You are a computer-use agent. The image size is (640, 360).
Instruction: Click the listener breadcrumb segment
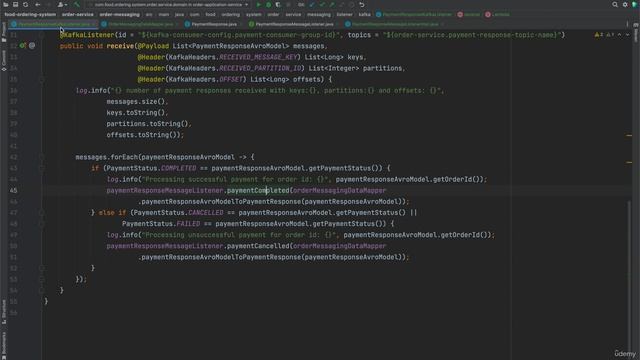tap(344, 14)
